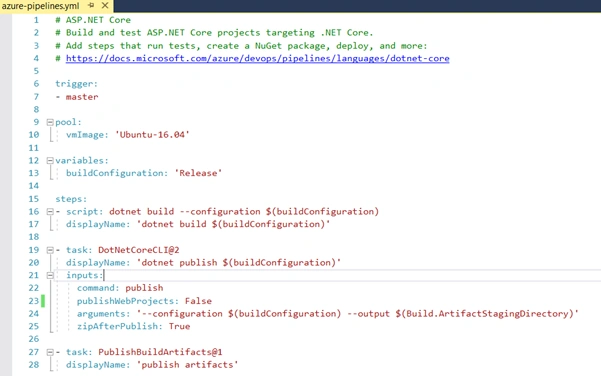Pin the azure-pipelines.yml tab

(x=91, y=6)
